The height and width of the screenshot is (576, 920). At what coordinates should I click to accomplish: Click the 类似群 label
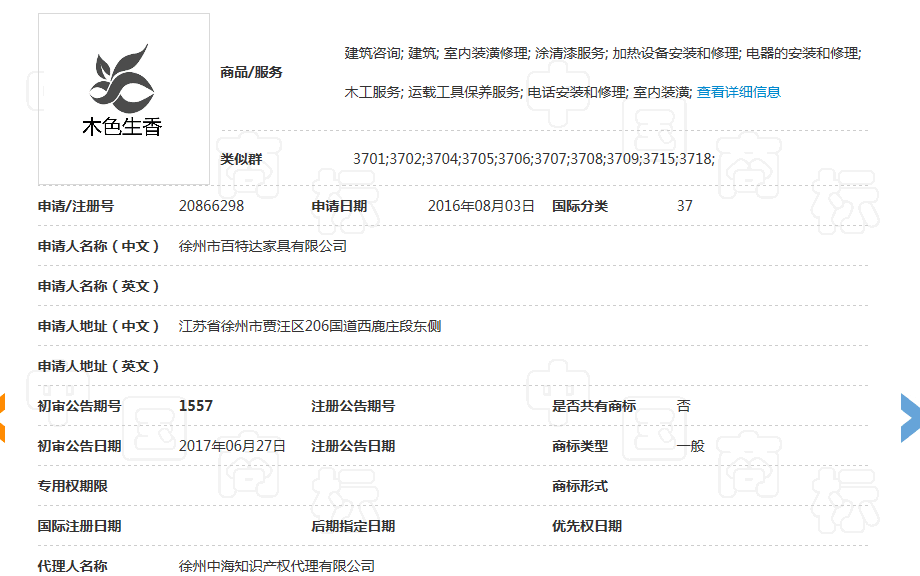241,159
